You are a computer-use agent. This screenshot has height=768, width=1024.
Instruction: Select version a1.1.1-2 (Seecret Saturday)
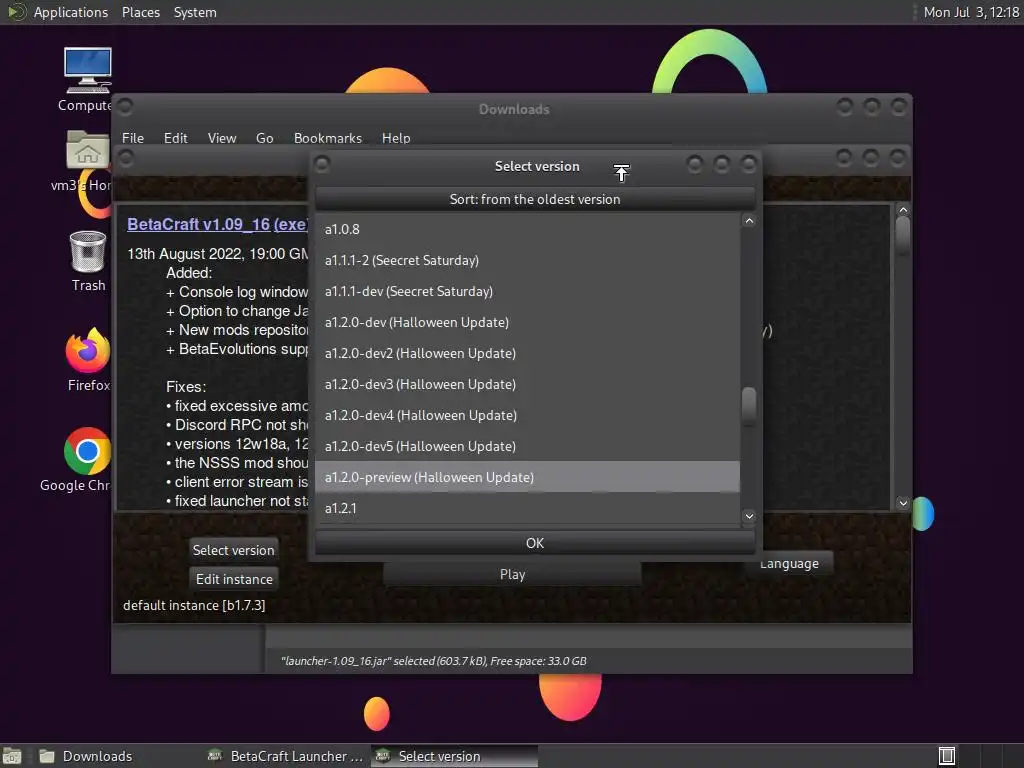pyautogui.click(x=527, y=260)
